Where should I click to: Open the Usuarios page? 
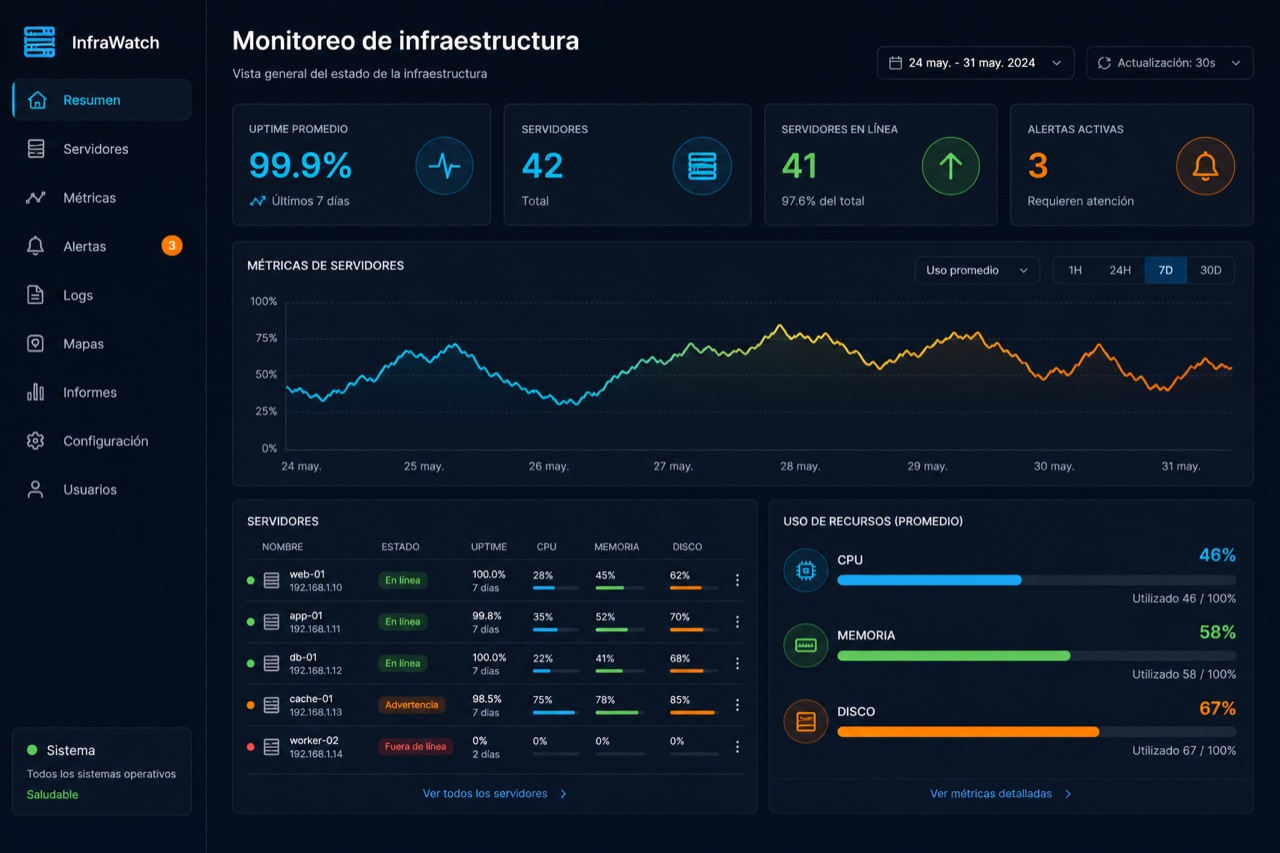tap(102, 489)
